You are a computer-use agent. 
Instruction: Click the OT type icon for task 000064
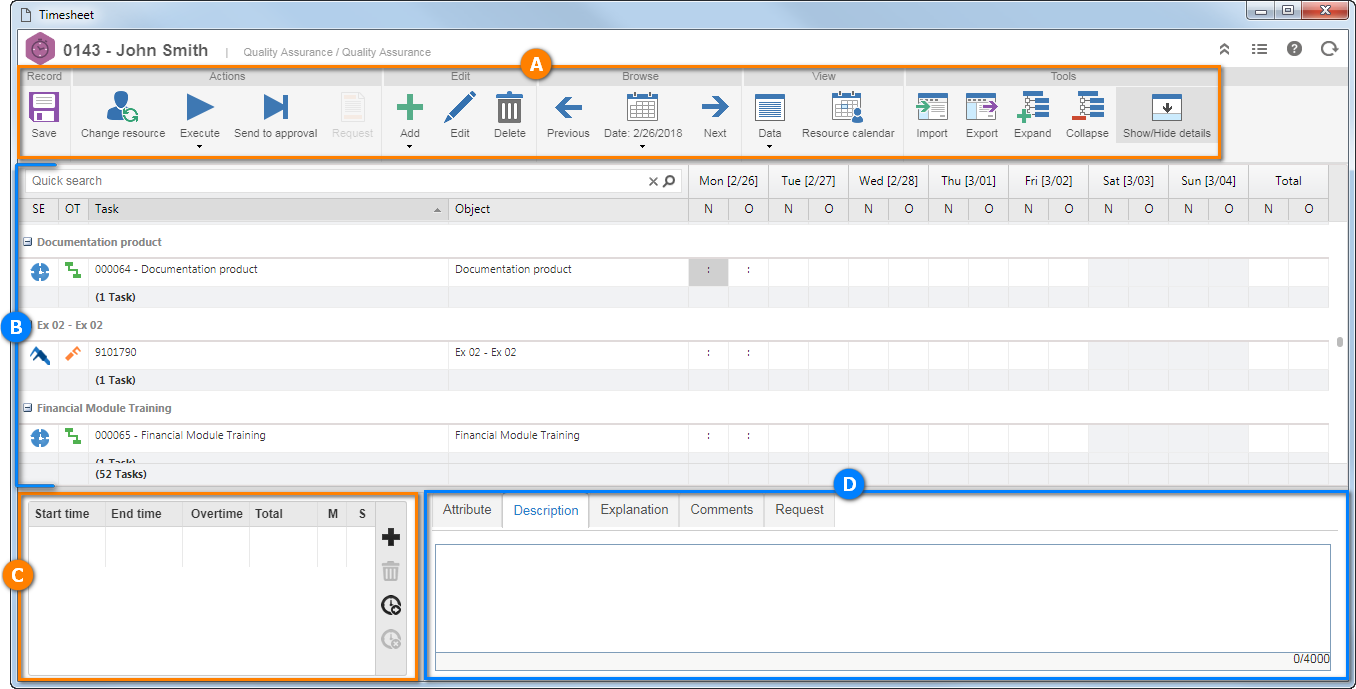click(x=73, y=270)
